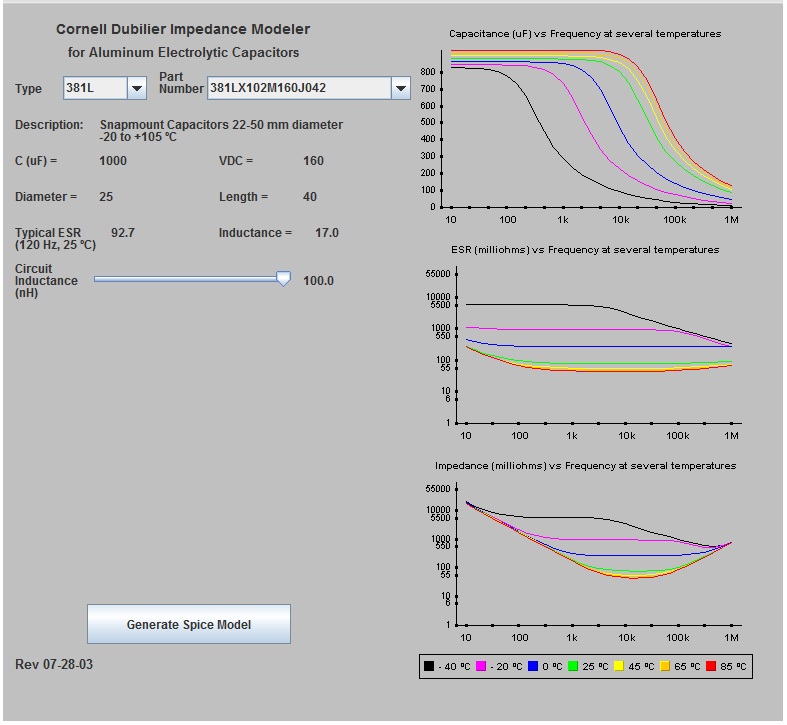Click the magenta -20 °C legend swatch
This screenshot has height=725, width=787.
click(481, 666)
